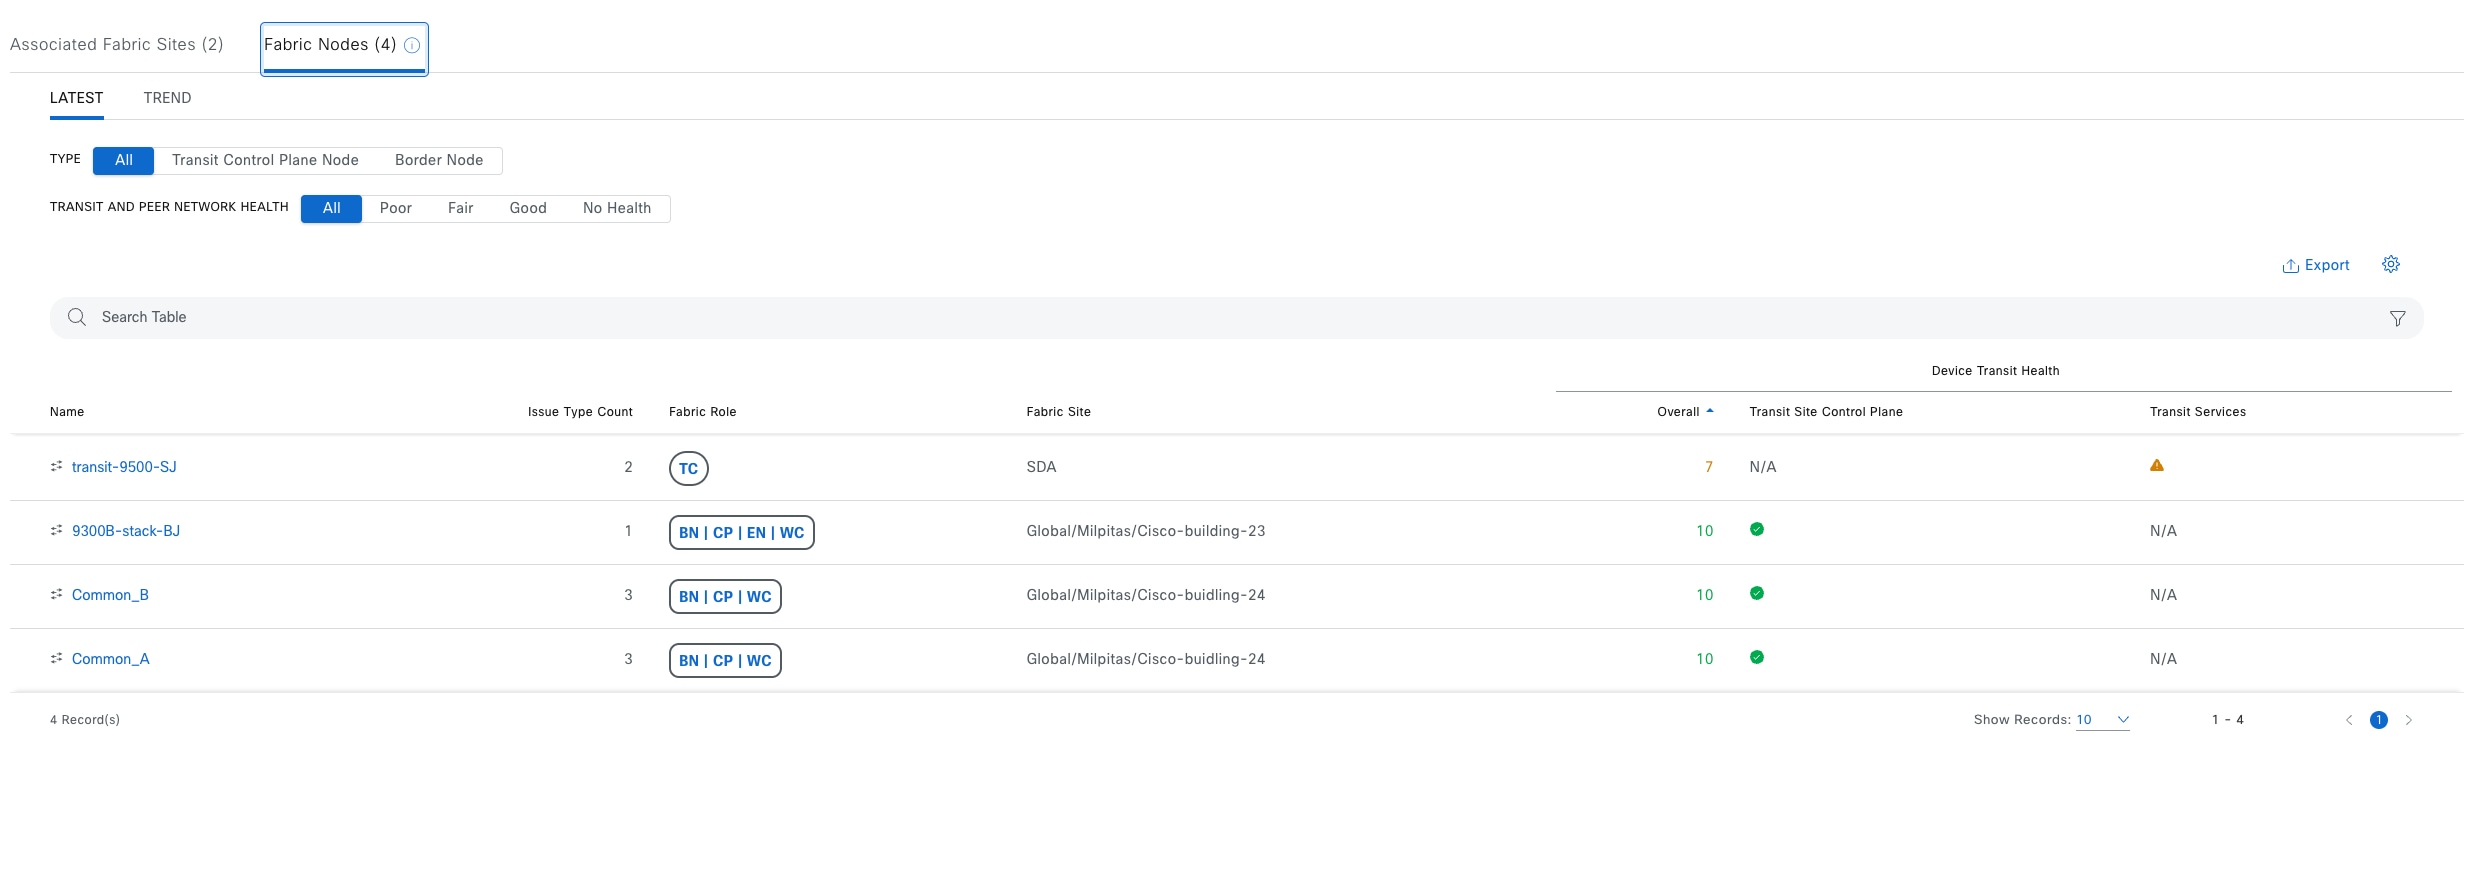Click Device Transit Health group header
Image resolution: width=2483 pixels, height=893 pixels.
point(1995,371)
